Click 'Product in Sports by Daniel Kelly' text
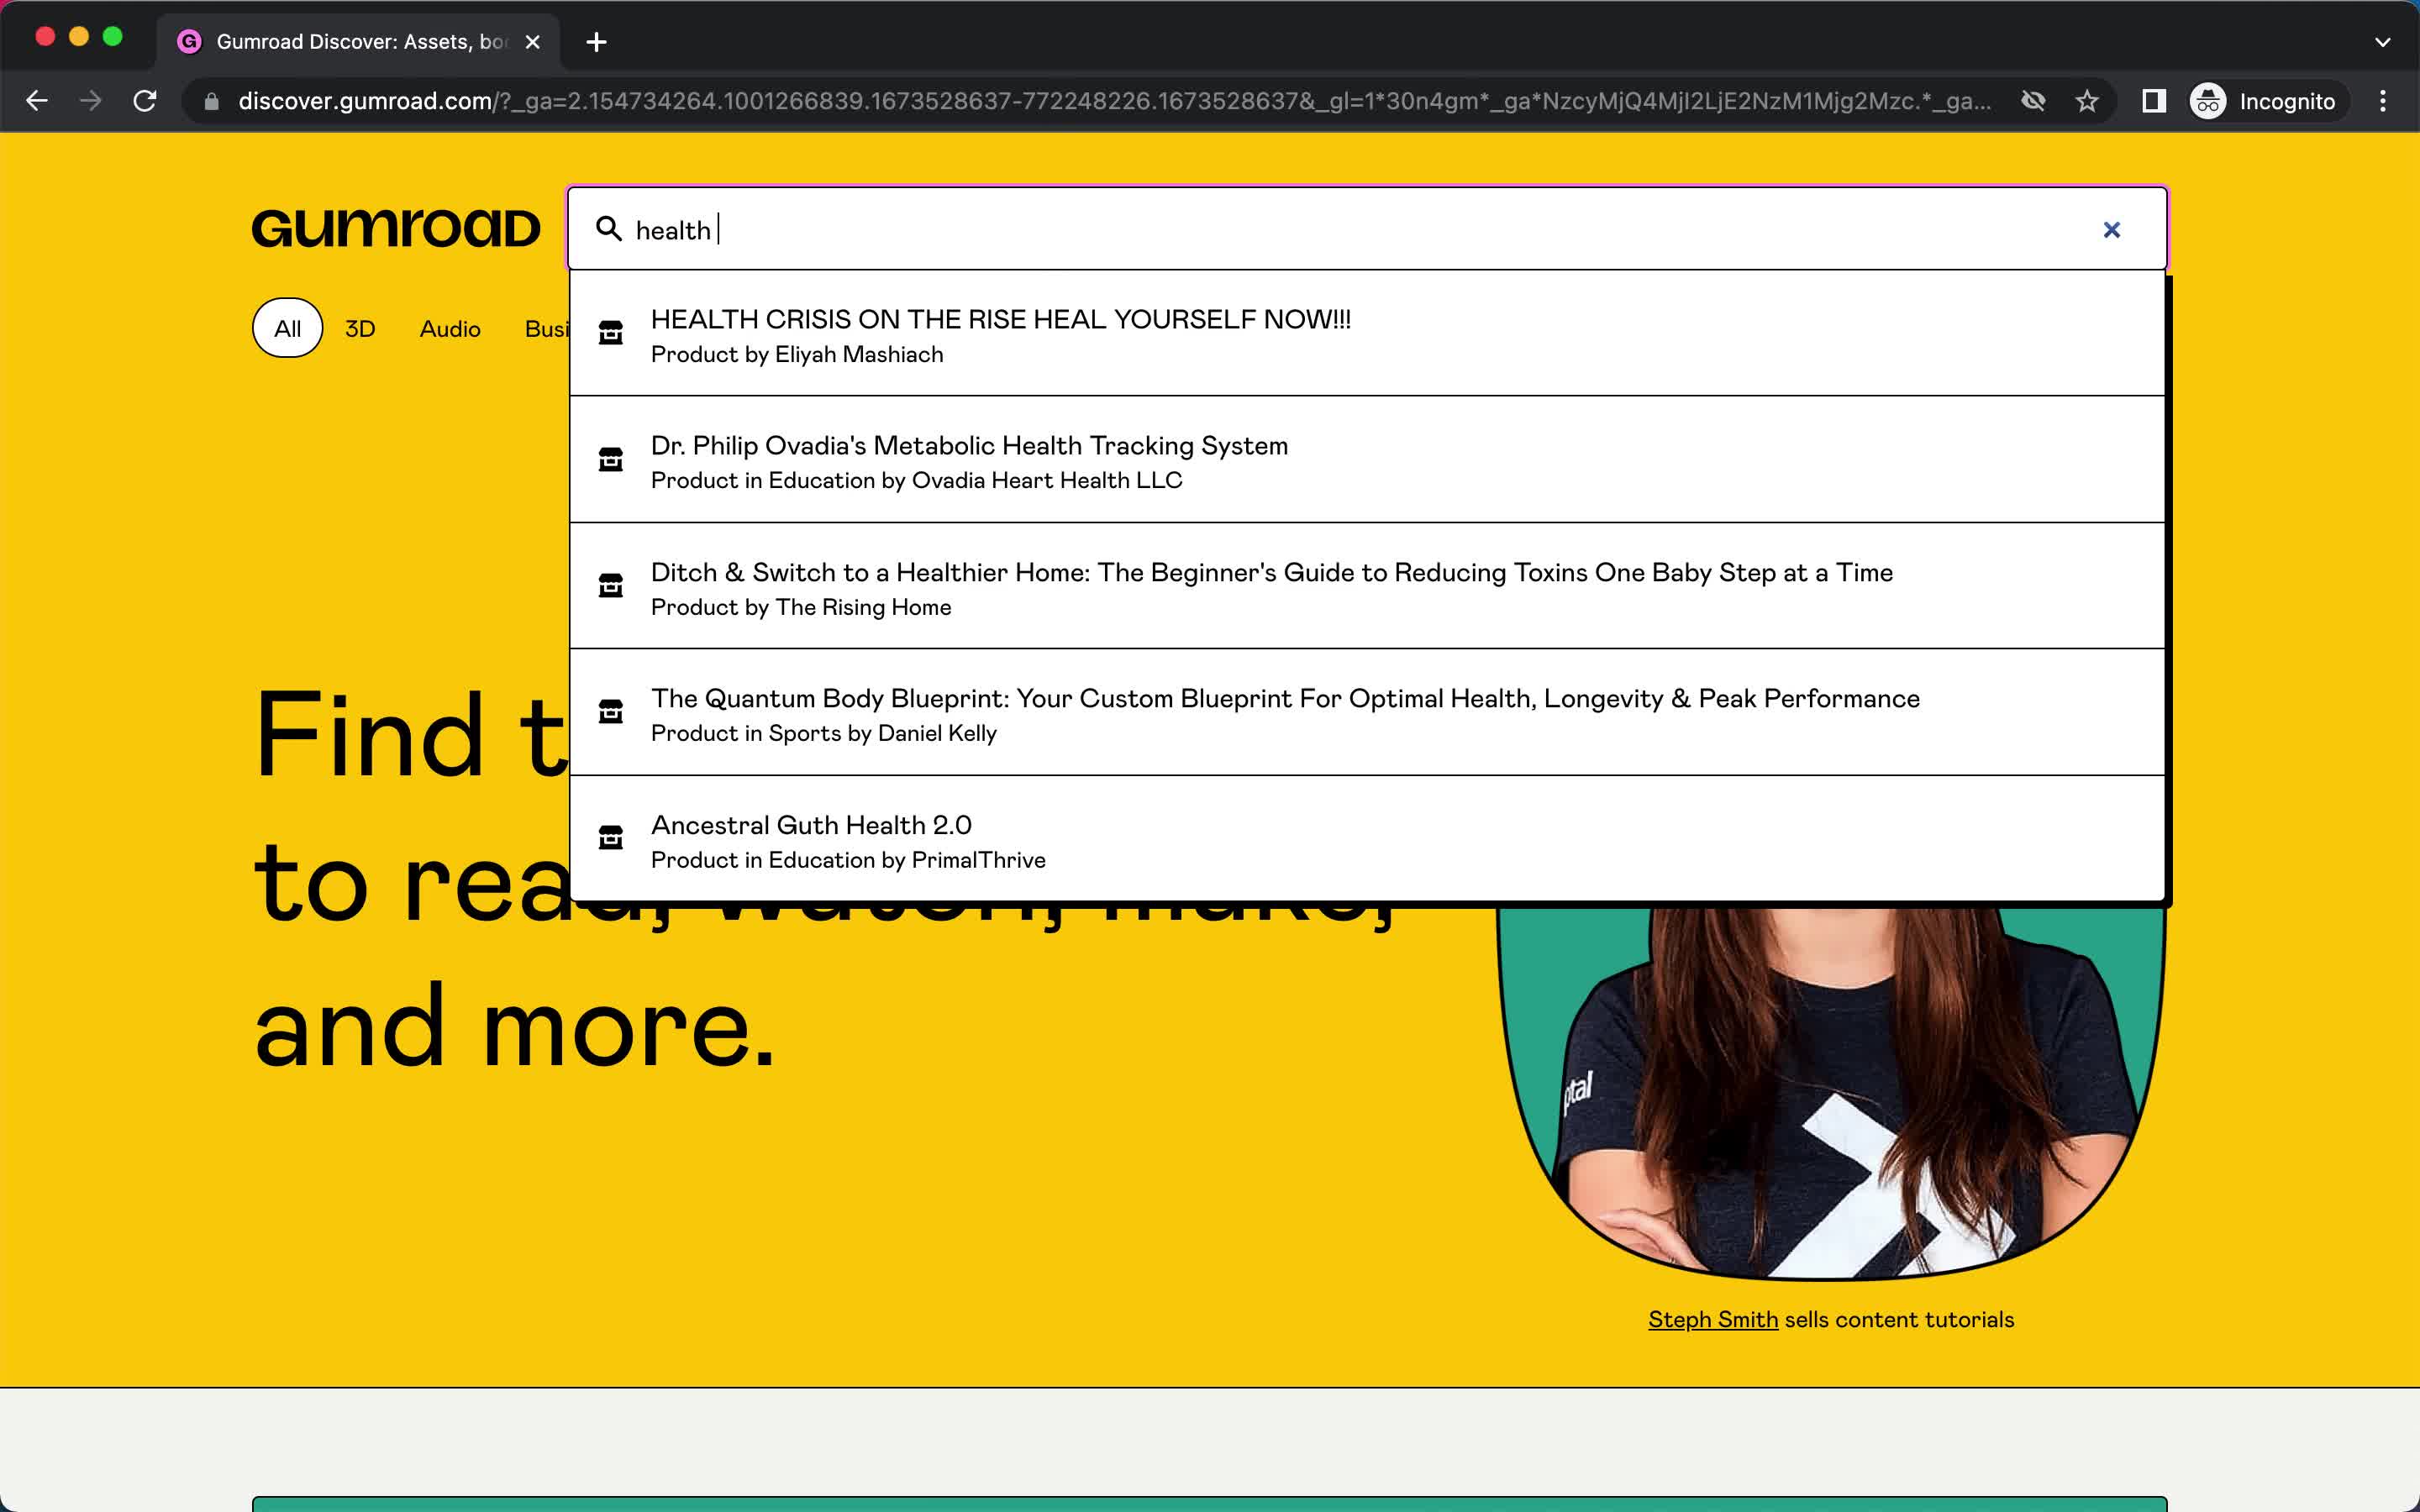2420x1512 pixels. click(x=824, y=734)
